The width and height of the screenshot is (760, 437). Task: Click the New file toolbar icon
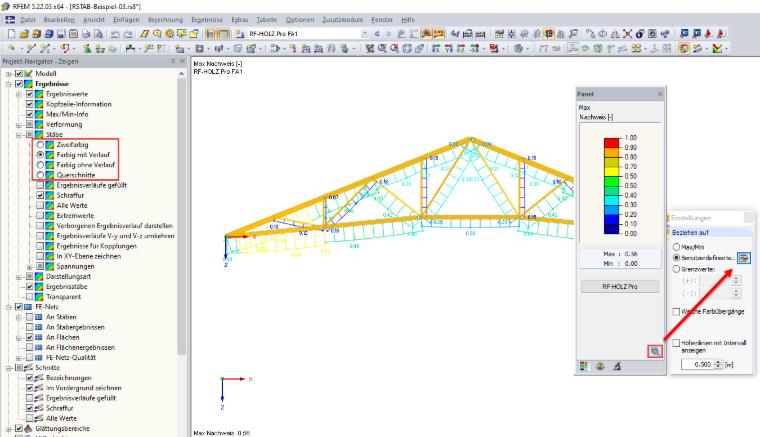pos(12,34)
